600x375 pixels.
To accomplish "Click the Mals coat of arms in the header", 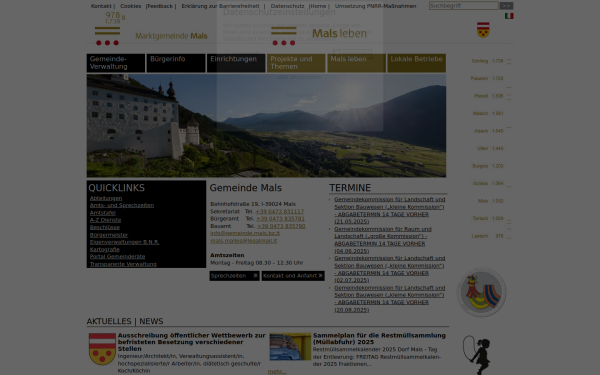I will (483, 30).
